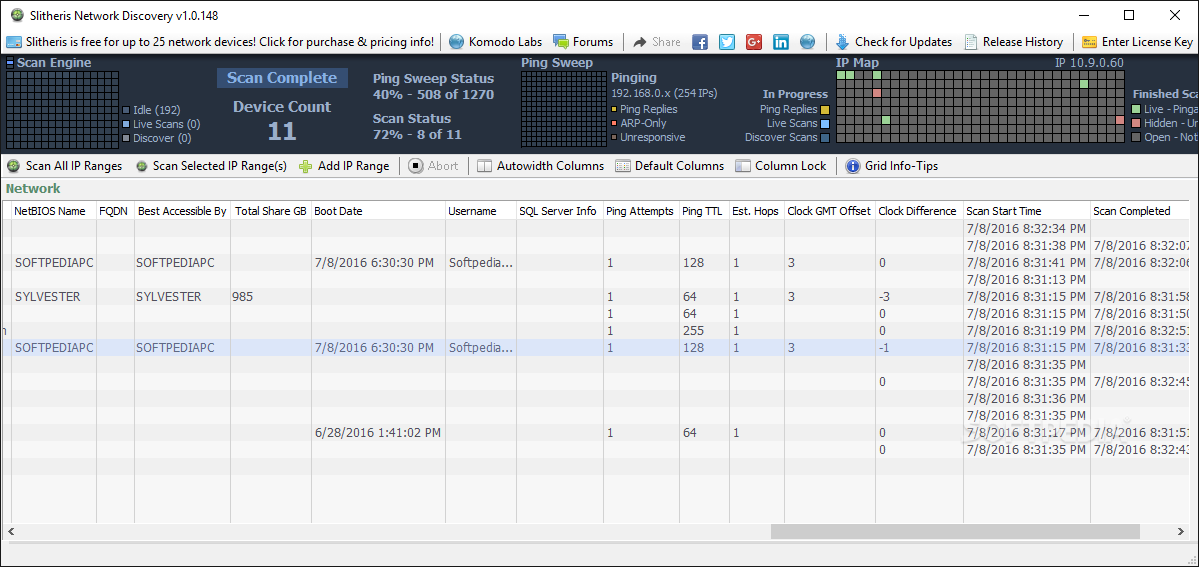
Task: Click the 6/28/2016 1:41:02 PM boot date
Action: coord(378,432)
